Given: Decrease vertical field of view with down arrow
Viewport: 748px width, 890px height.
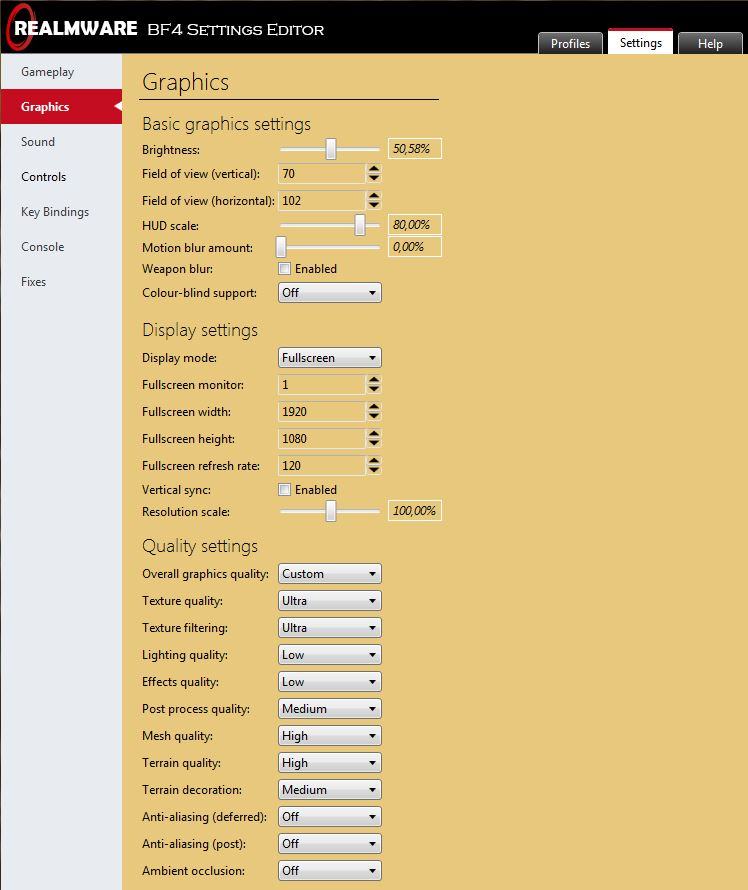Looking at the screenshot, I should pos(373,178).
